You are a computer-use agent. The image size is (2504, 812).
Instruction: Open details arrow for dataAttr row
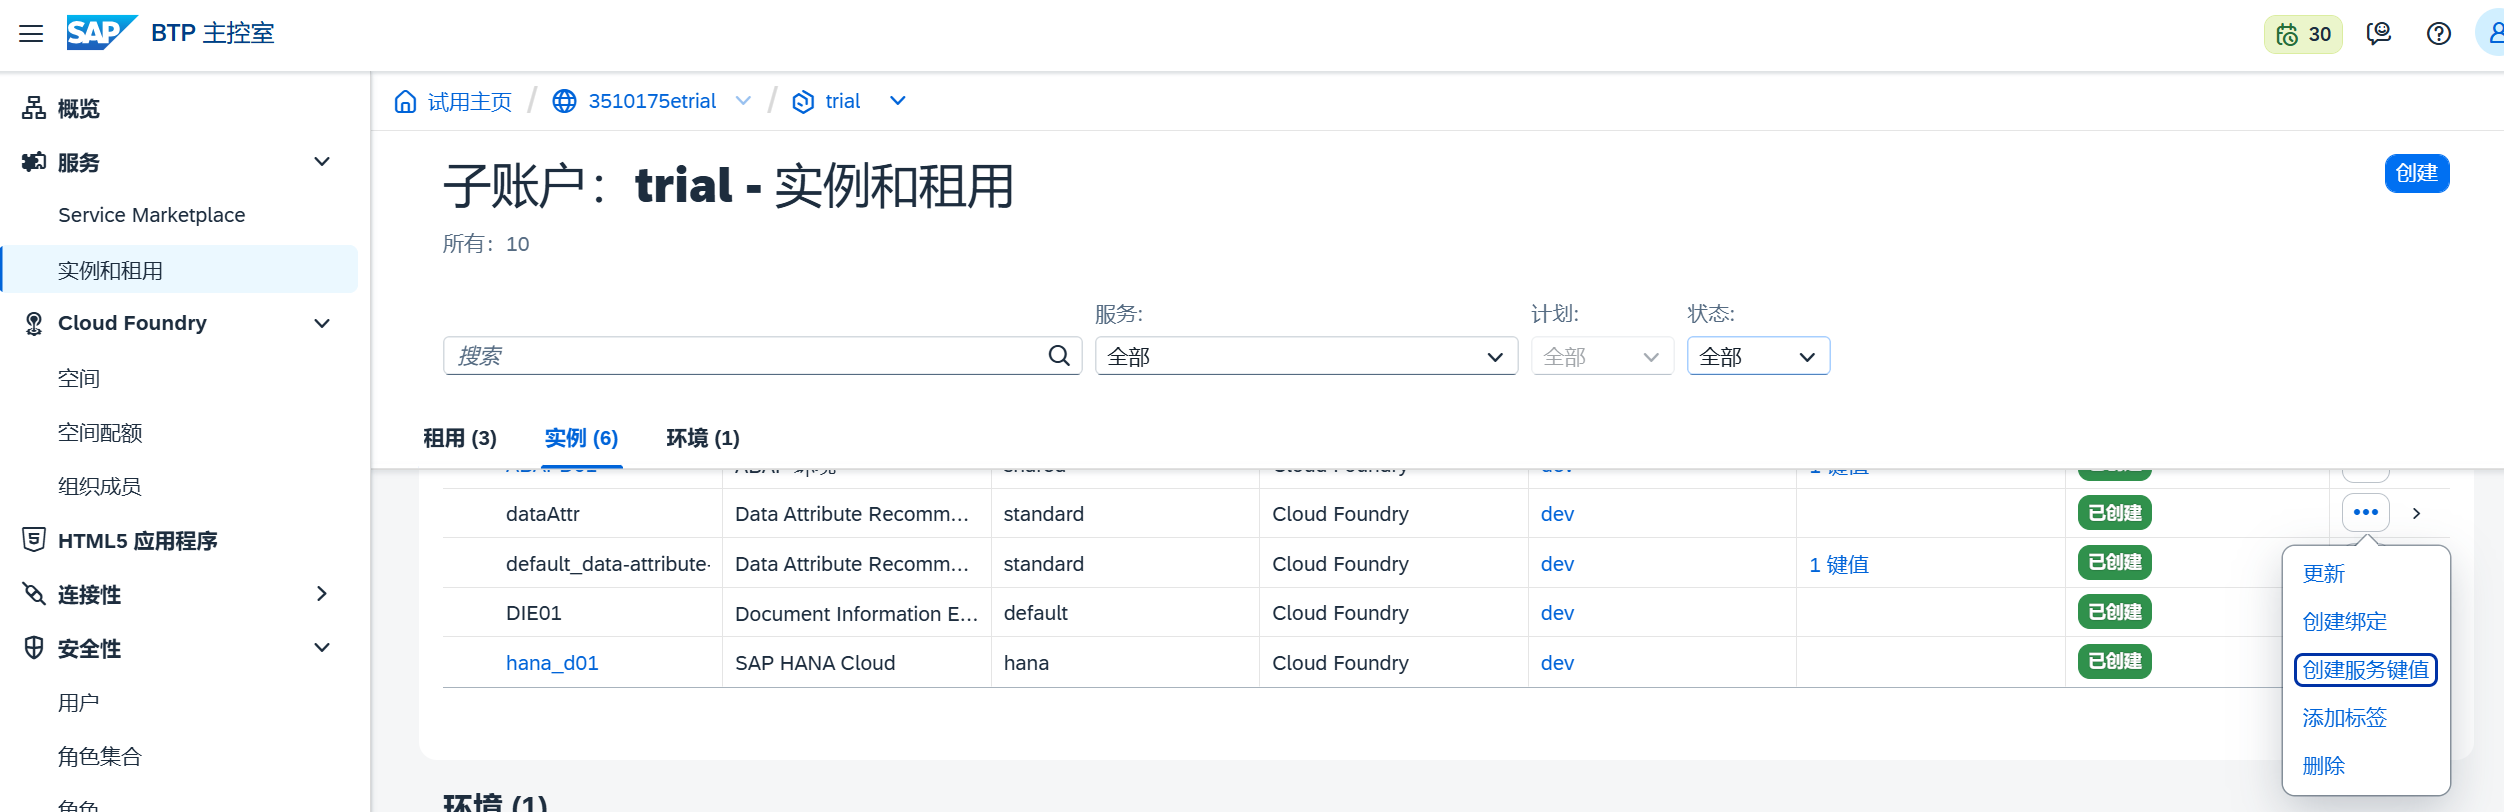point(2417,513)
